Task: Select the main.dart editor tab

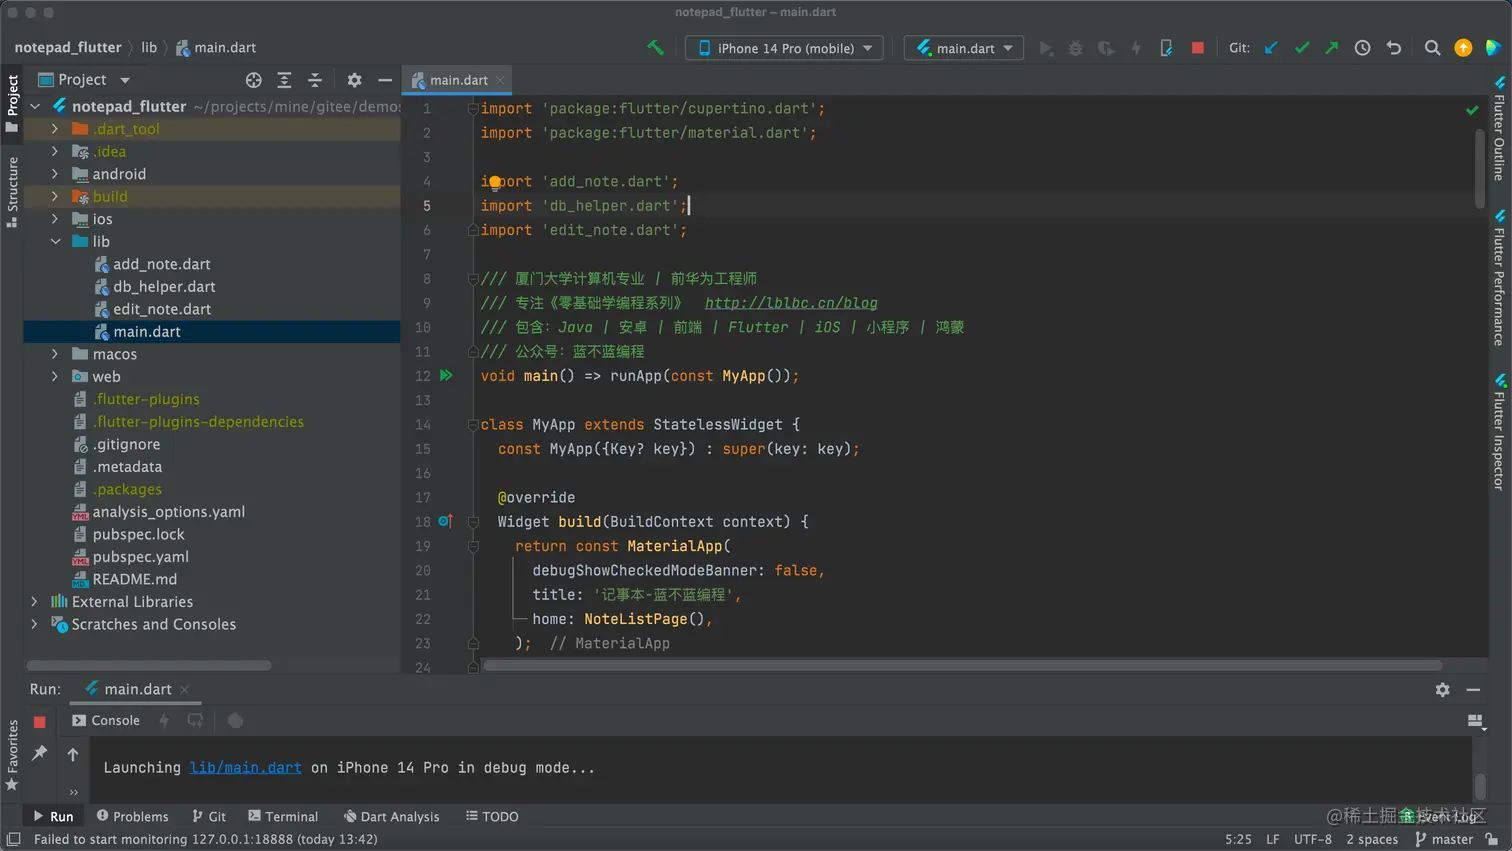Action: 458,80
